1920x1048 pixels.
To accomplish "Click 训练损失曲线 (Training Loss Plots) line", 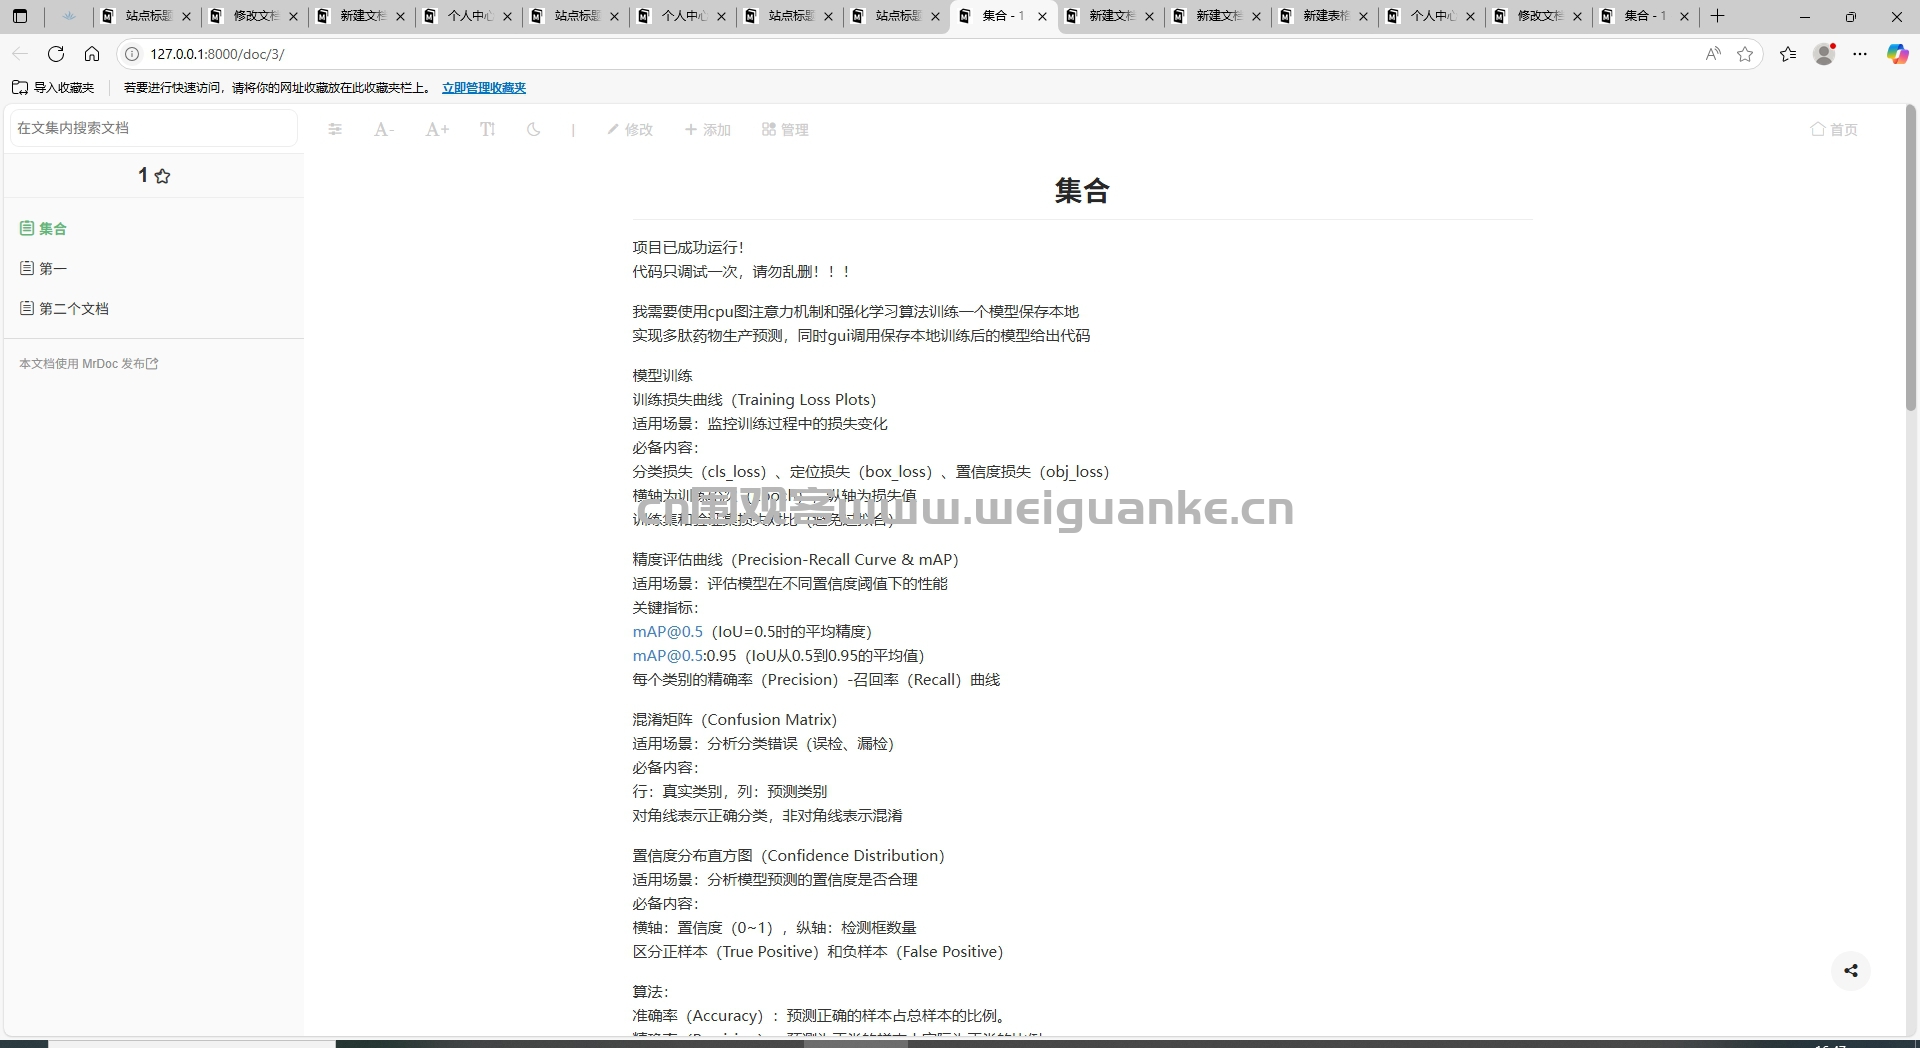I will 754,399.
